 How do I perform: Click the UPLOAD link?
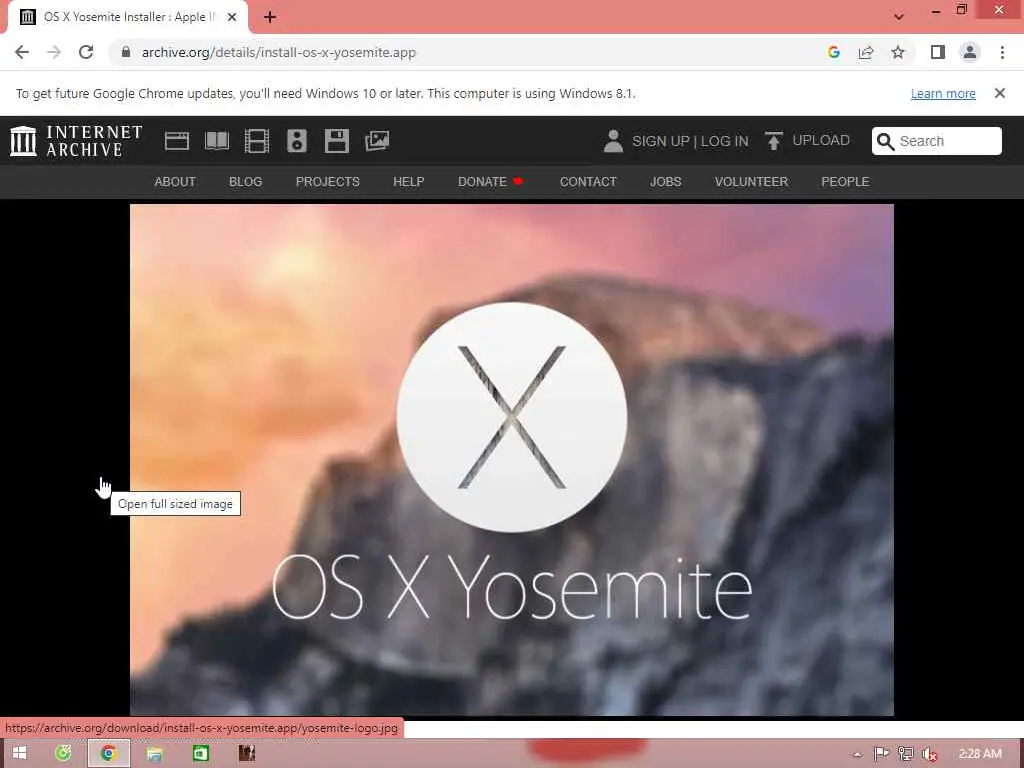pyautogui.click(x=821, y=140)
